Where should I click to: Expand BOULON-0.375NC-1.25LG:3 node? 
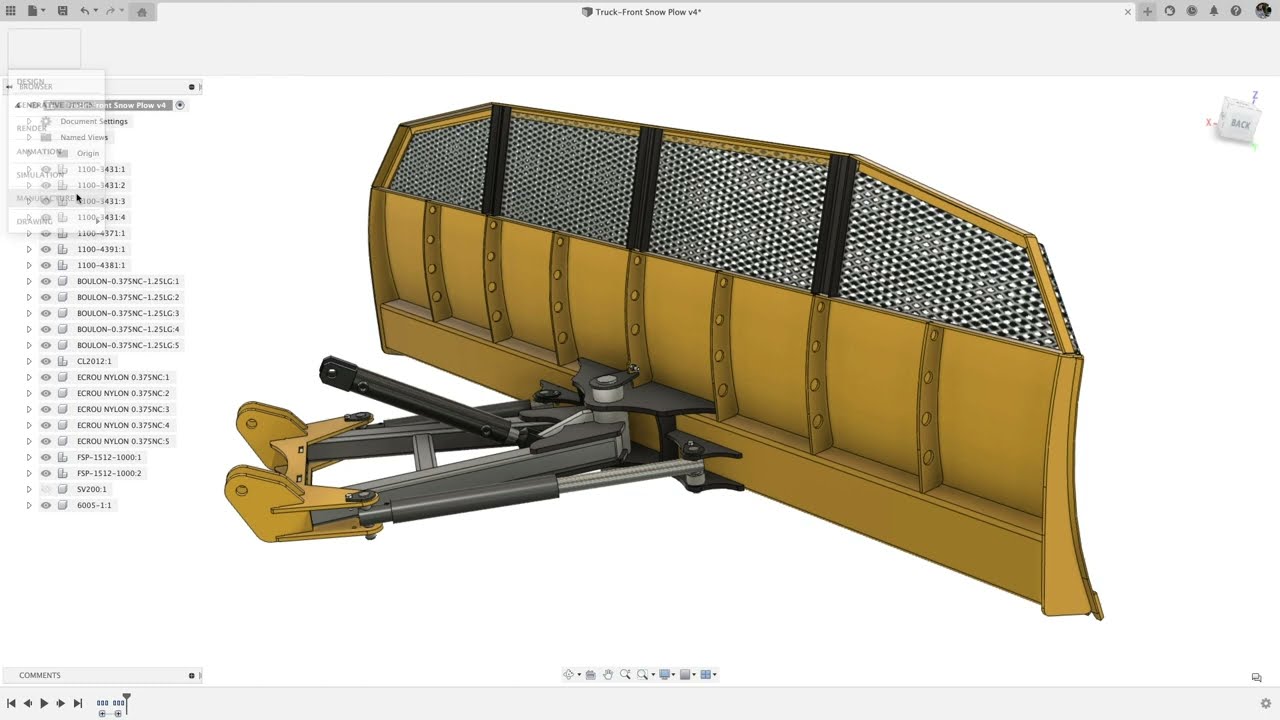click(x=29, y=313)
